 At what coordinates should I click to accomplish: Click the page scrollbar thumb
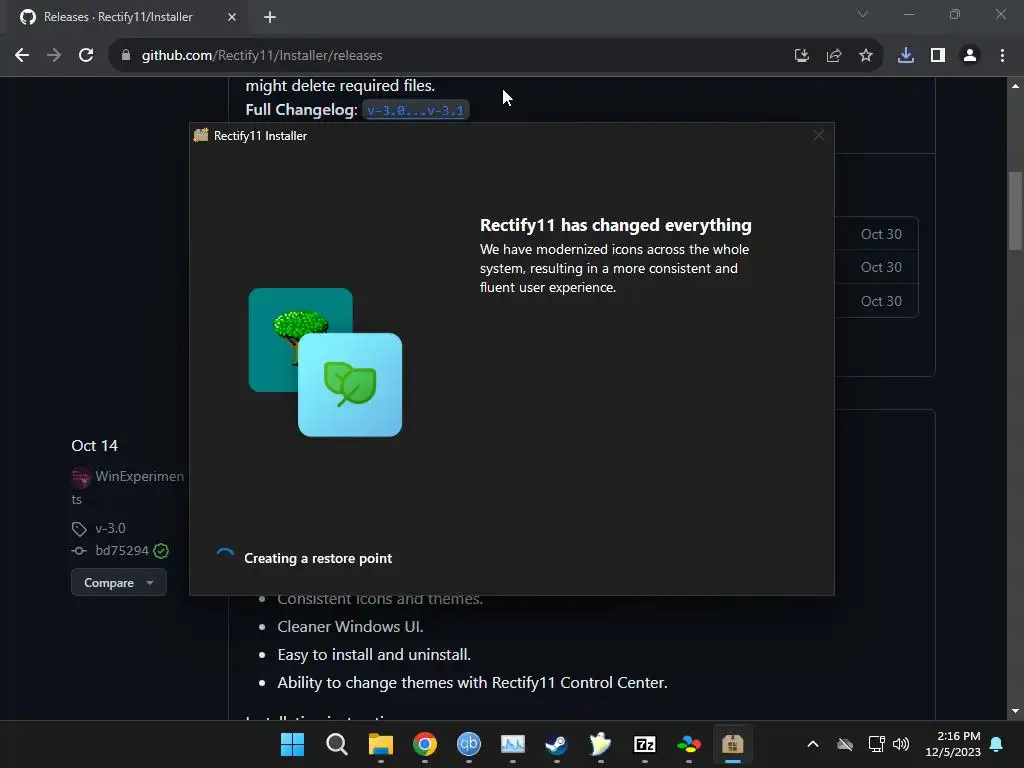1015,210
